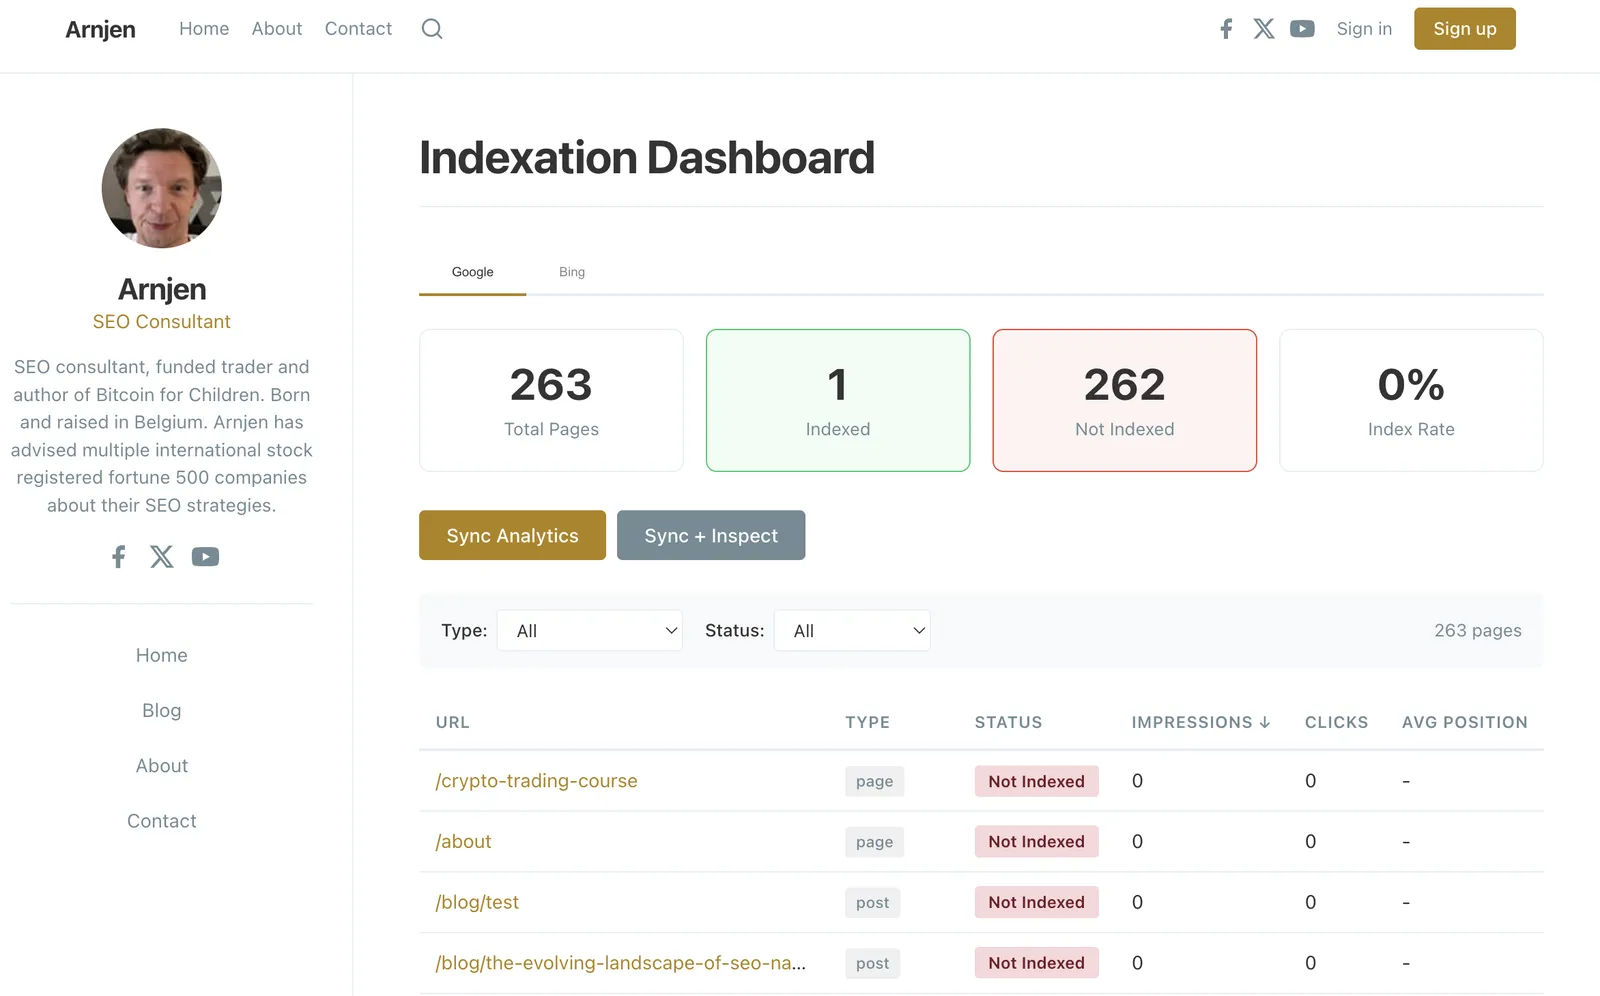
Task: Select the Indexed stat card
Action: point(837,400)
